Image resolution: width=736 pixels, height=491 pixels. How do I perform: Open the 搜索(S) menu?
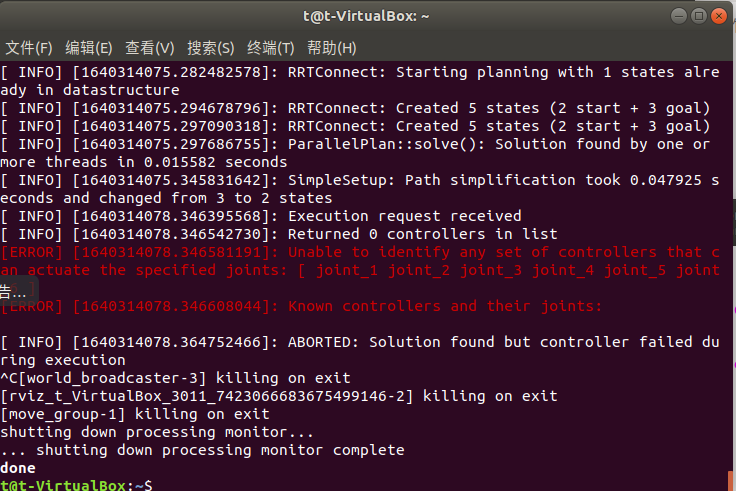pos(210,48)
